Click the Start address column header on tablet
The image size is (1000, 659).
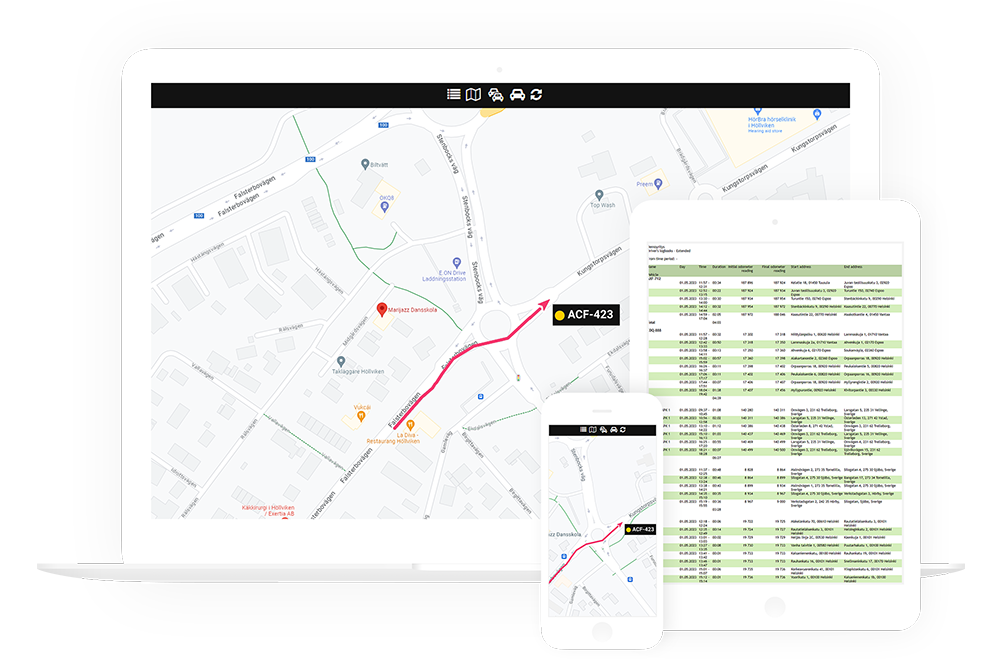[800, 267]
